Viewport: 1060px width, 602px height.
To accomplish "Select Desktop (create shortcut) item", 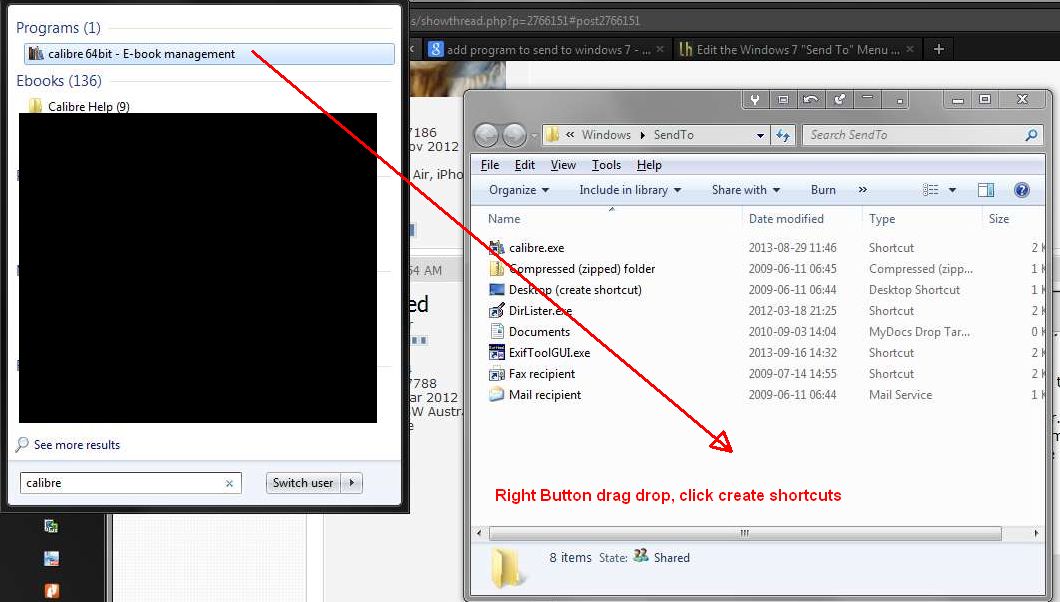I will coord(575,290).
